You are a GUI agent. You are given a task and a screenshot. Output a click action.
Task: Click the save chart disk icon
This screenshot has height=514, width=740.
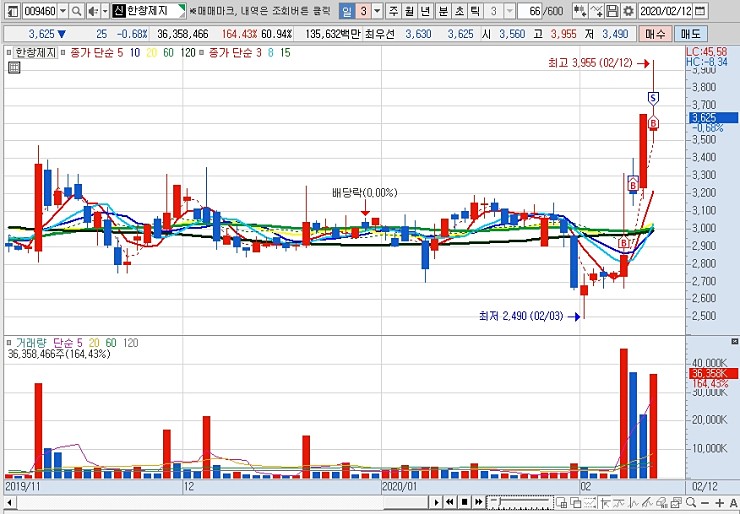[613, 11]
